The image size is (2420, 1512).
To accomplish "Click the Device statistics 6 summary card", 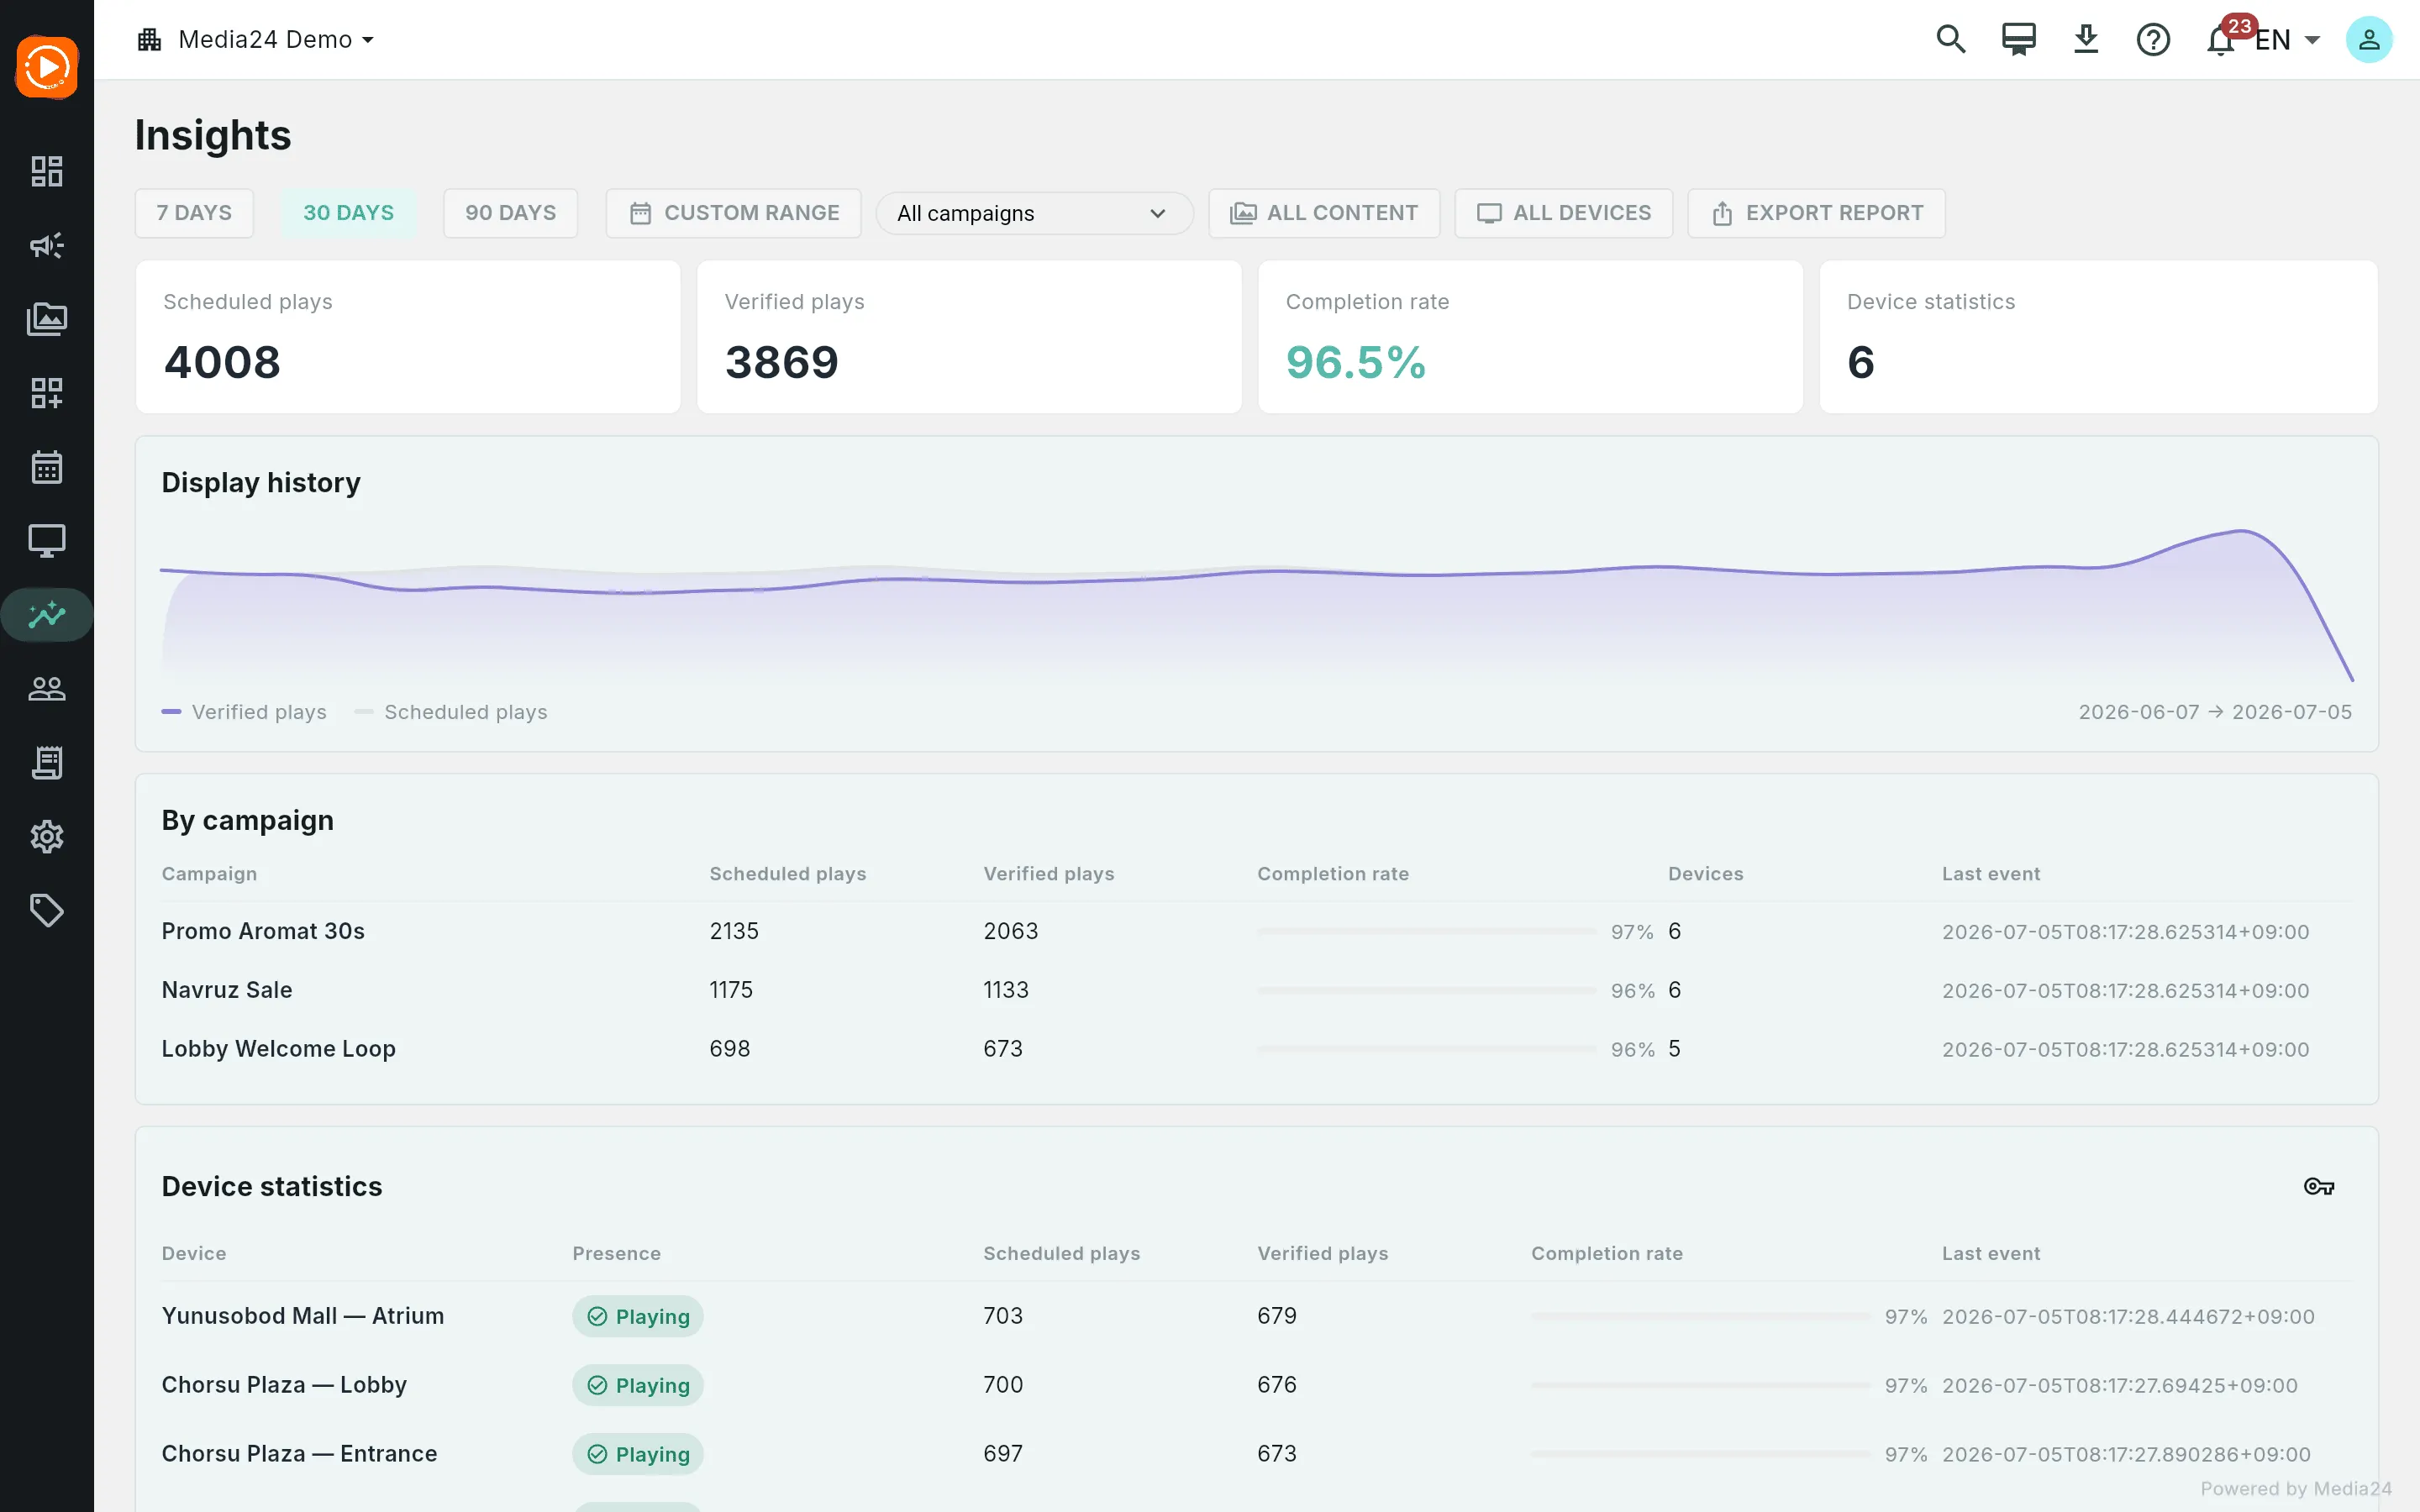I will click(x=2098, y=337).
